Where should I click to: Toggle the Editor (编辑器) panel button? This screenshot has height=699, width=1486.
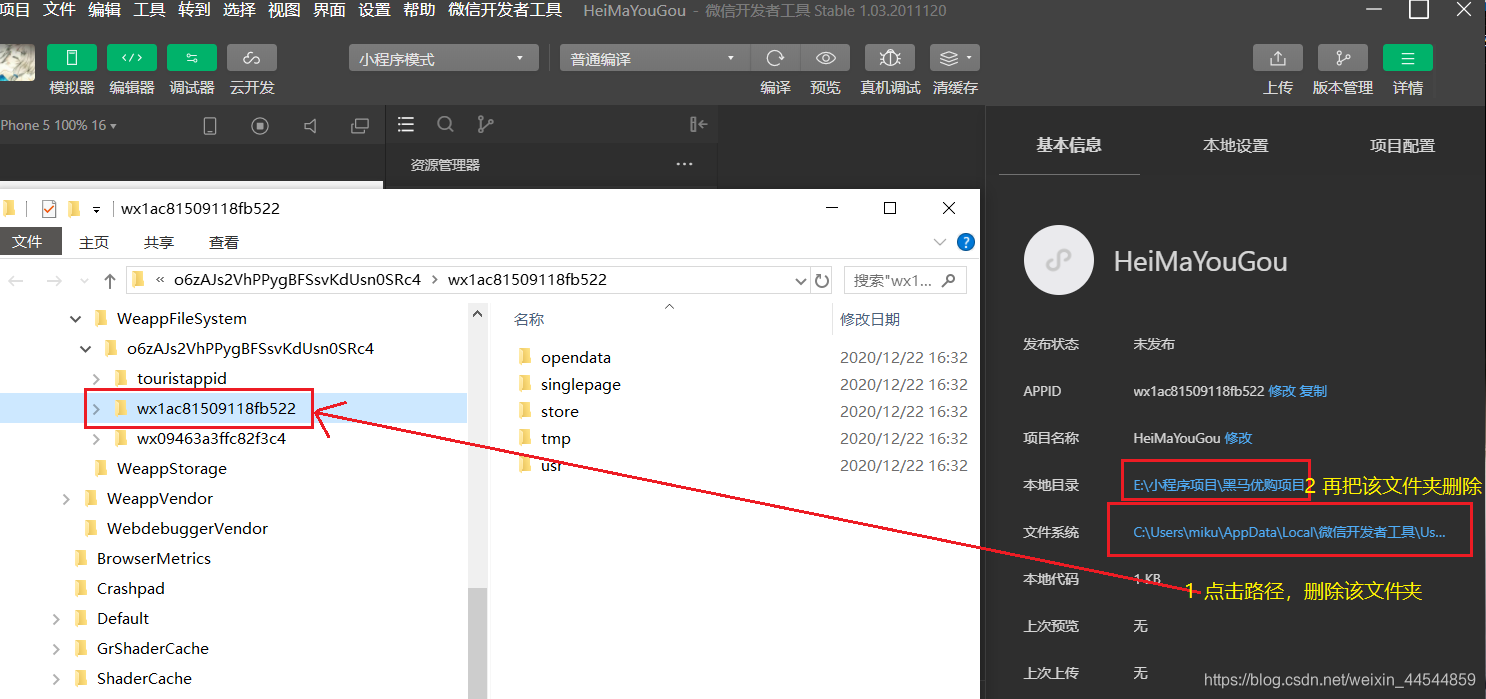click(x=132, y=58)
